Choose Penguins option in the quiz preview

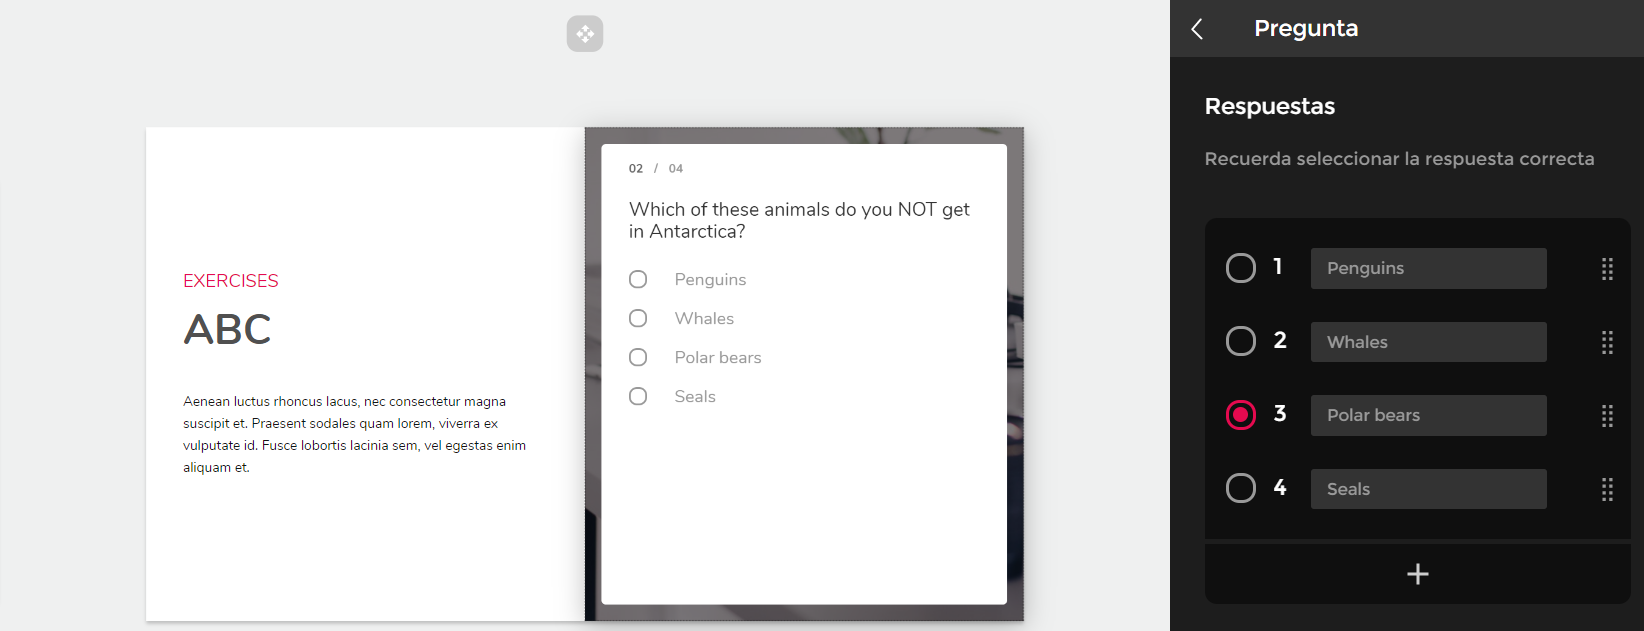(x=638, y=279)
